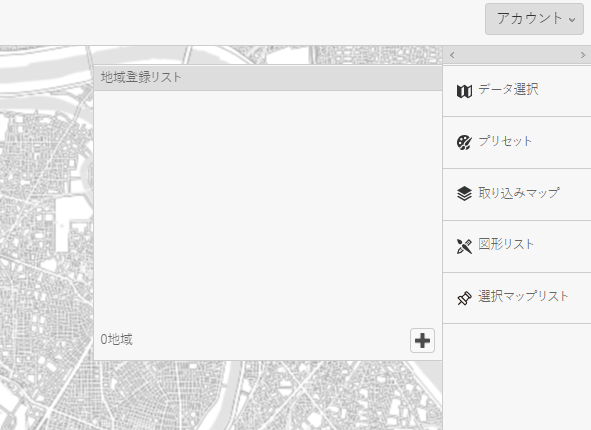The image size is (591, 430).
Task: Click the right arrow in side panel header
Action: pos(583,55)
